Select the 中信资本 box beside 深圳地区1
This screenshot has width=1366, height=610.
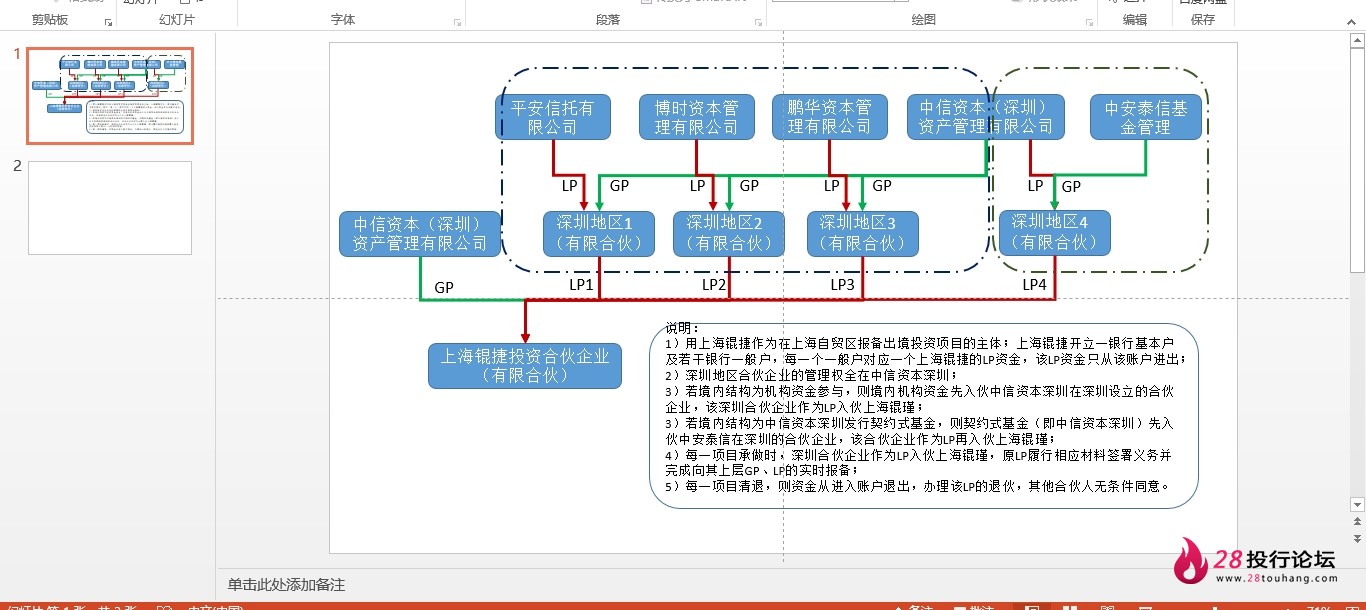pos(420,233)
